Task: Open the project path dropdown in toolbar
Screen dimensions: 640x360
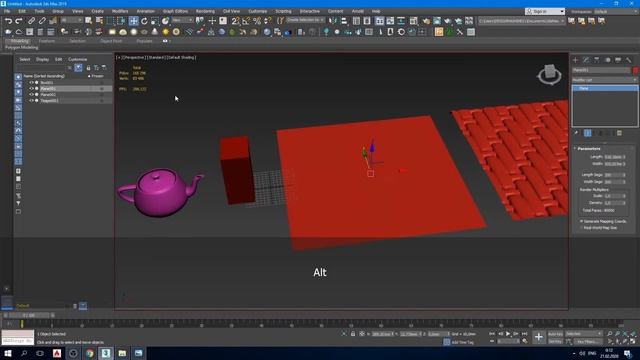Action: (522, 21)
